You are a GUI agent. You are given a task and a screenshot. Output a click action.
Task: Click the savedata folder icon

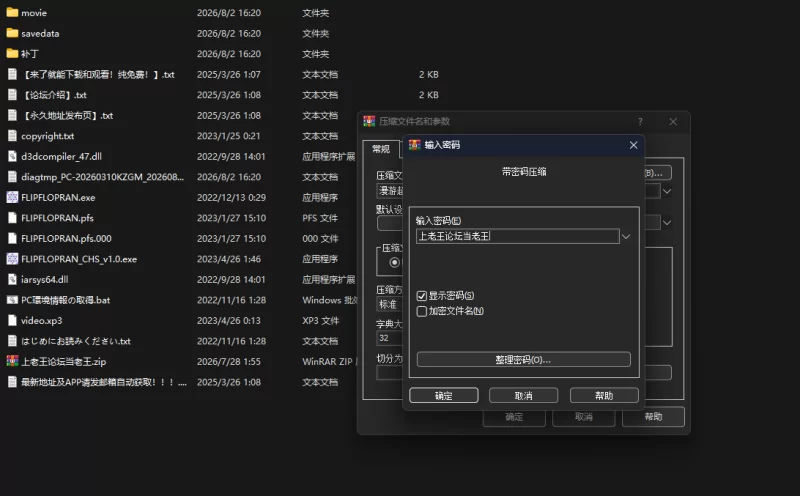pos(12,33)
